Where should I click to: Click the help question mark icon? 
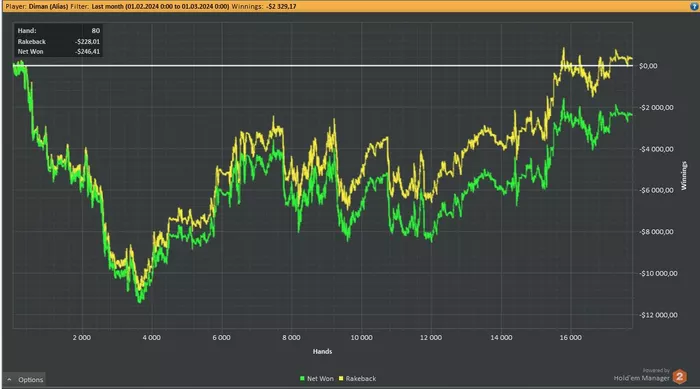click(695, 6)
